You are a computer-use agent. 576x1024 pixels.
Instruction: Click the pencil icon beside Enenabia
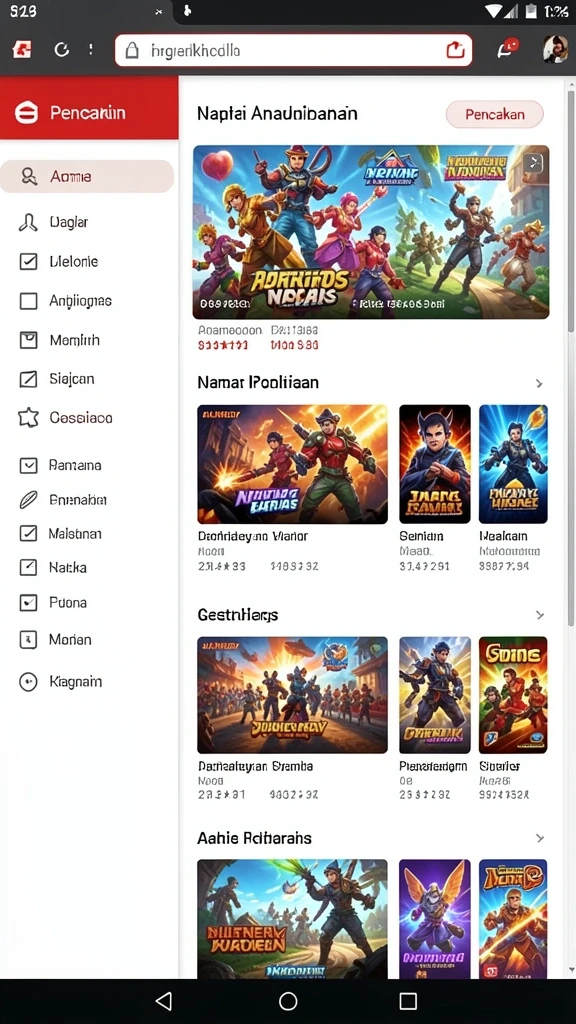click(28, 500)
